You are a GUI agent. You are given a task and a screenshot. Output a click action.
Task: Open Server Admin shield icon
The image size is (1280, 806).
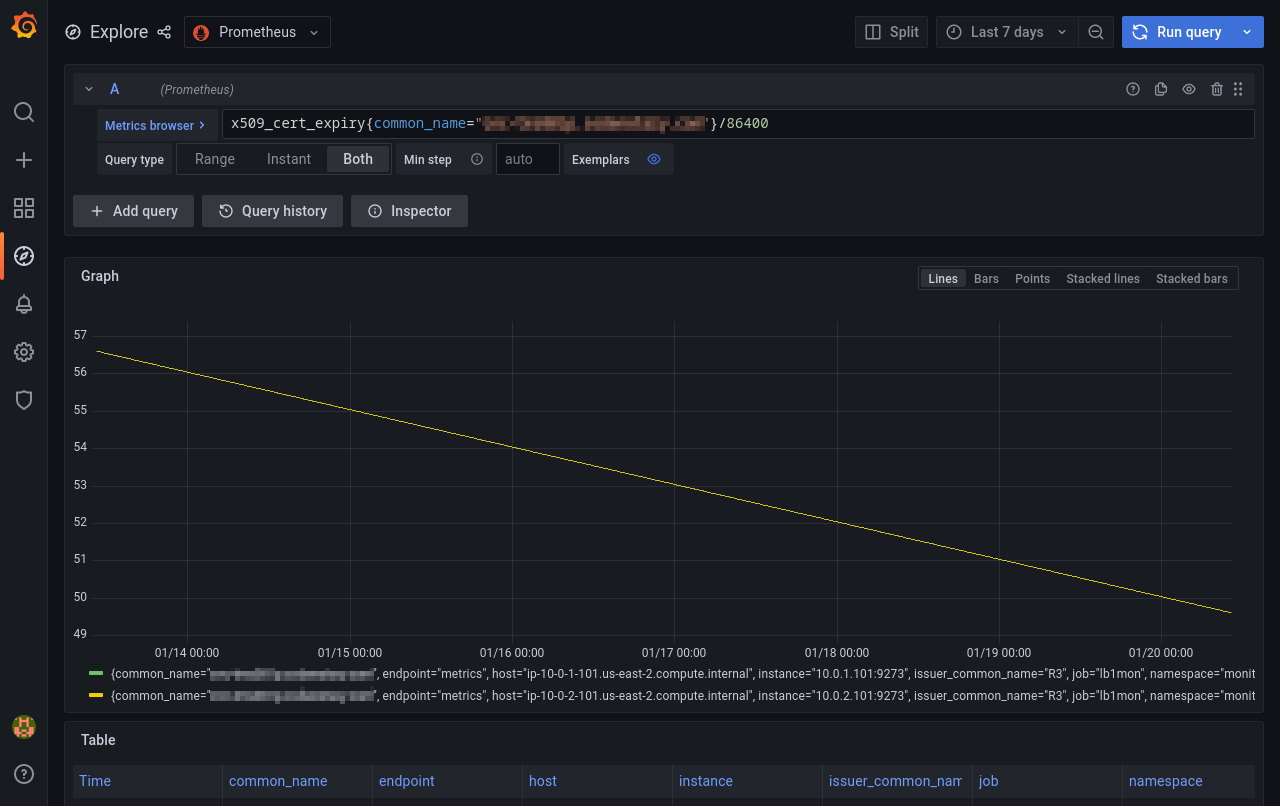pos(24,400)
